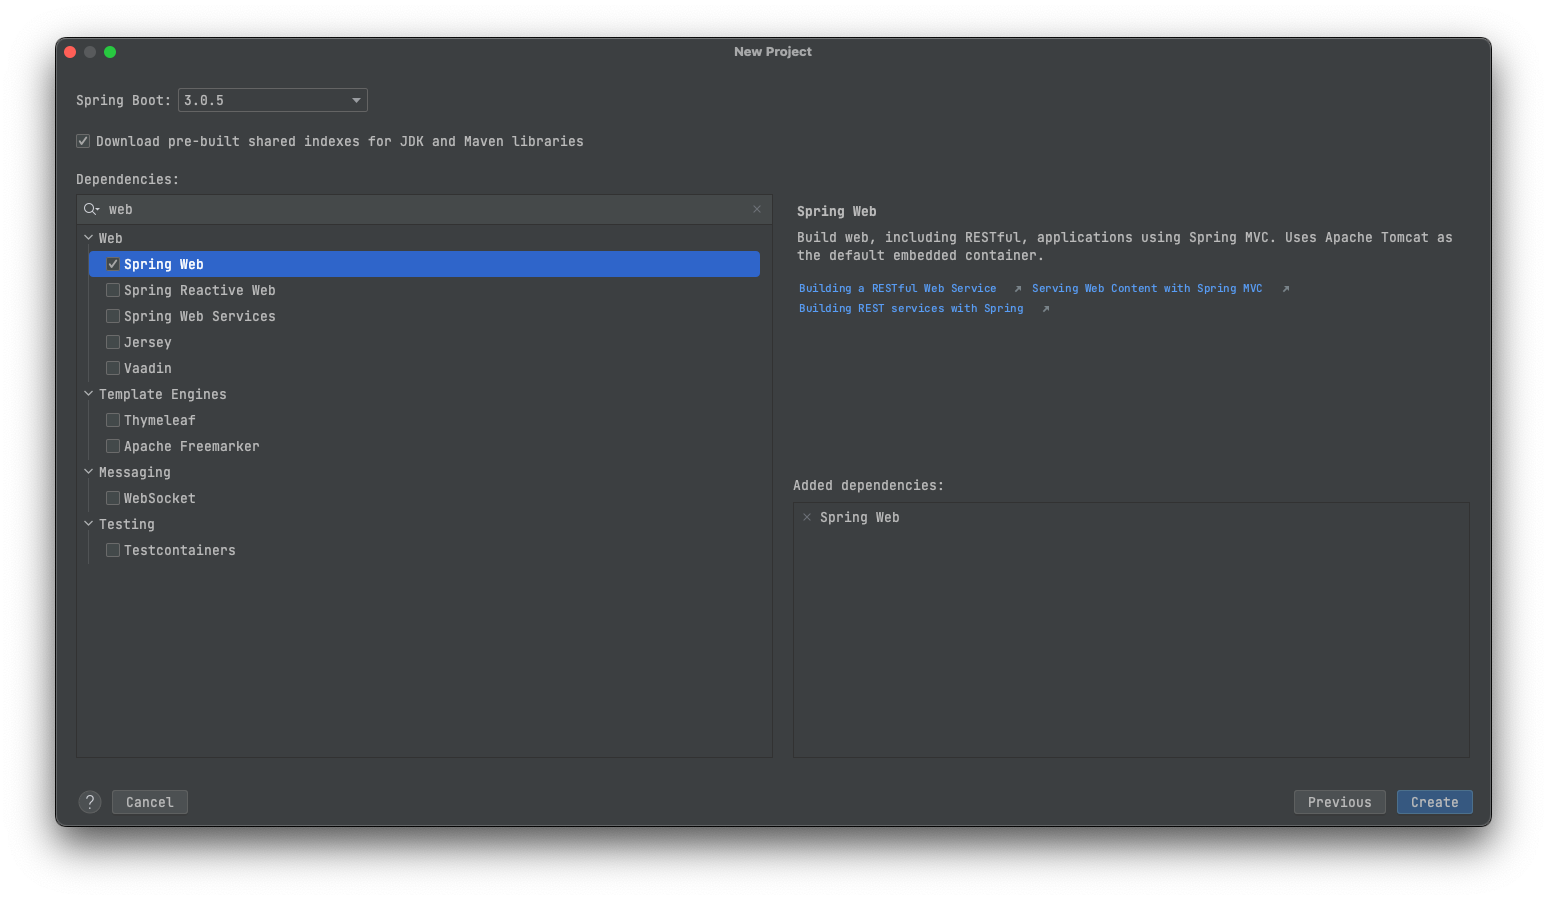The width and height of the screenshot is (1547, 900).
Task: Select the Spring Reactive Web row label
Action: [x=200, y=290]
